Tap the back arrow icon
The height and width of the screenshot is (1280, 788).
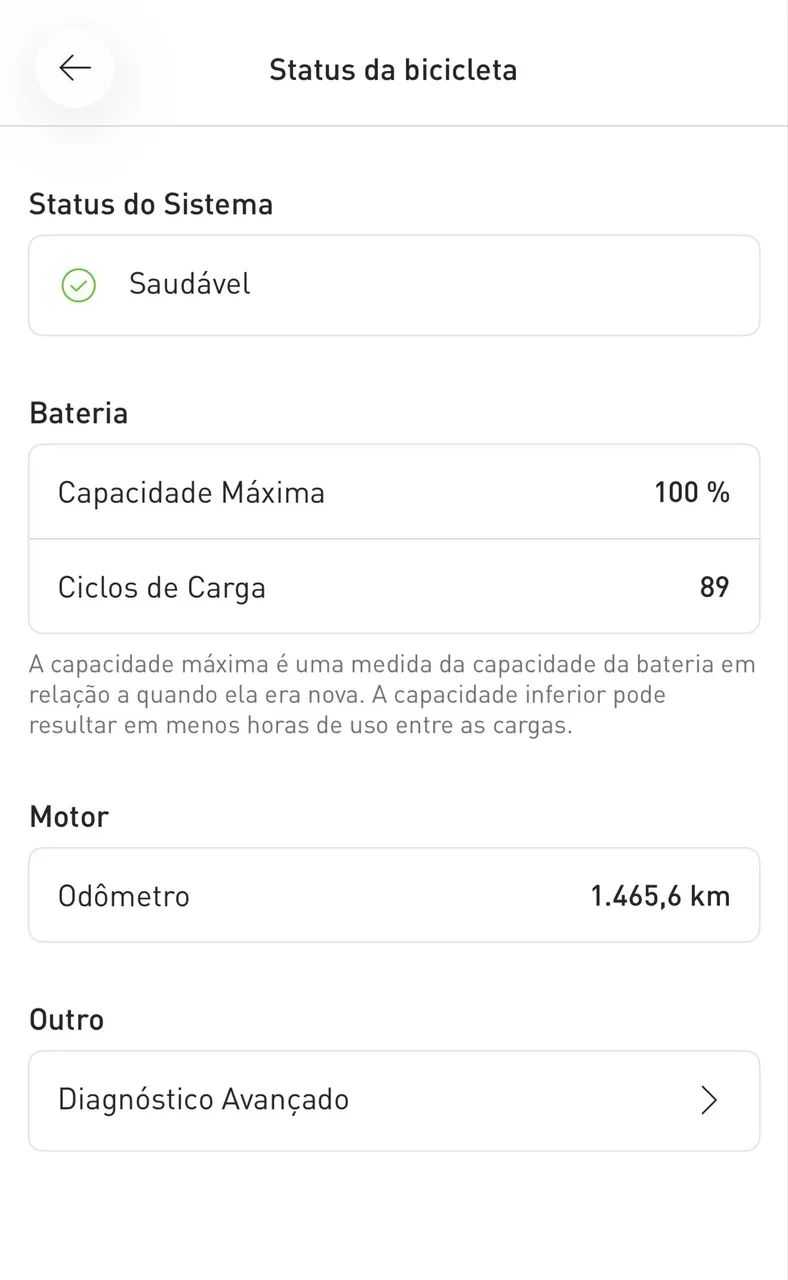pos(75,68)
